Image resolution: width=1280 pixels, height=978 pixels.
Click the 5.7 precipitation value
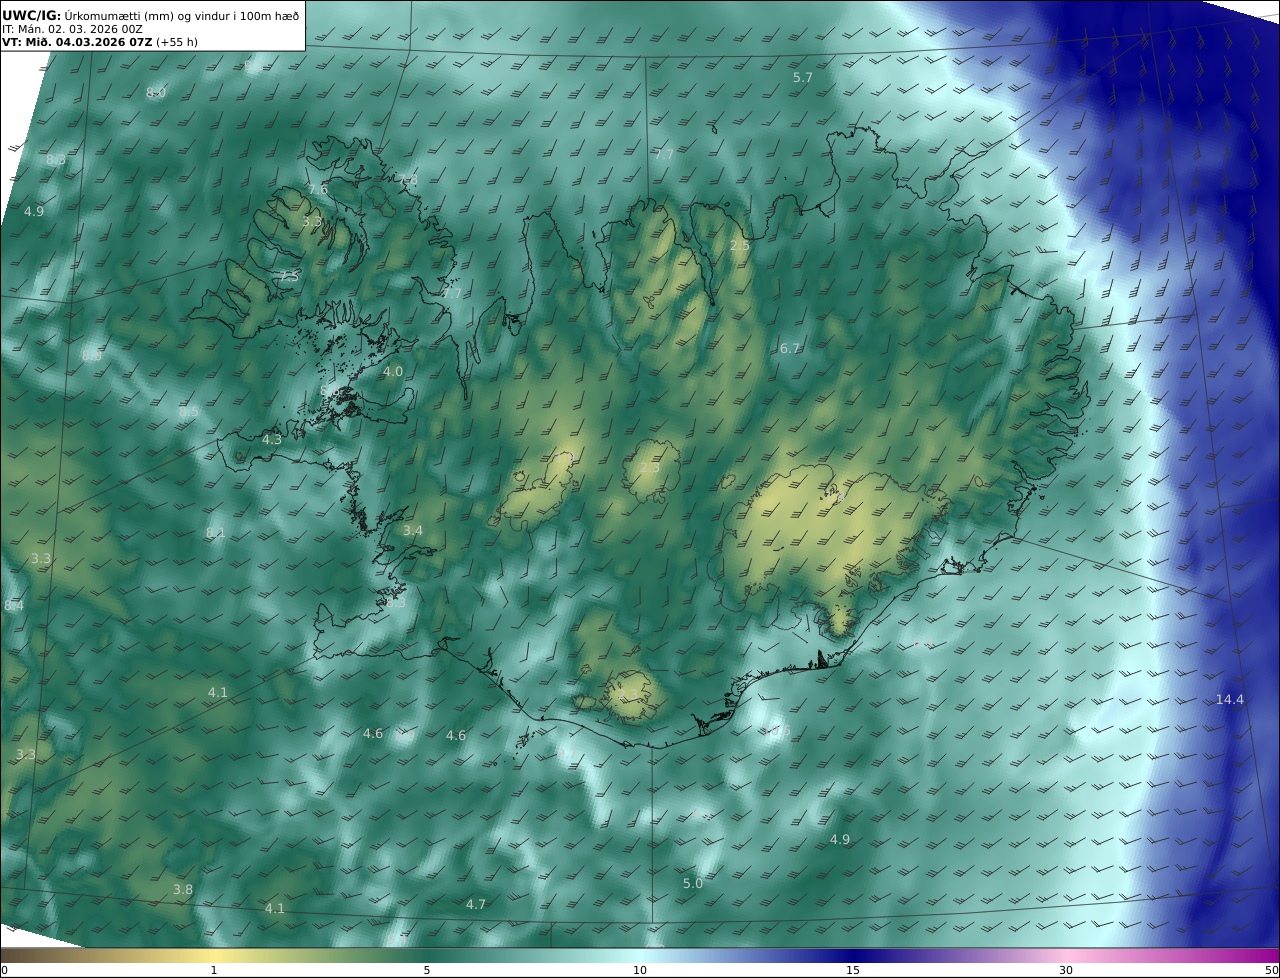pos(803,77)
